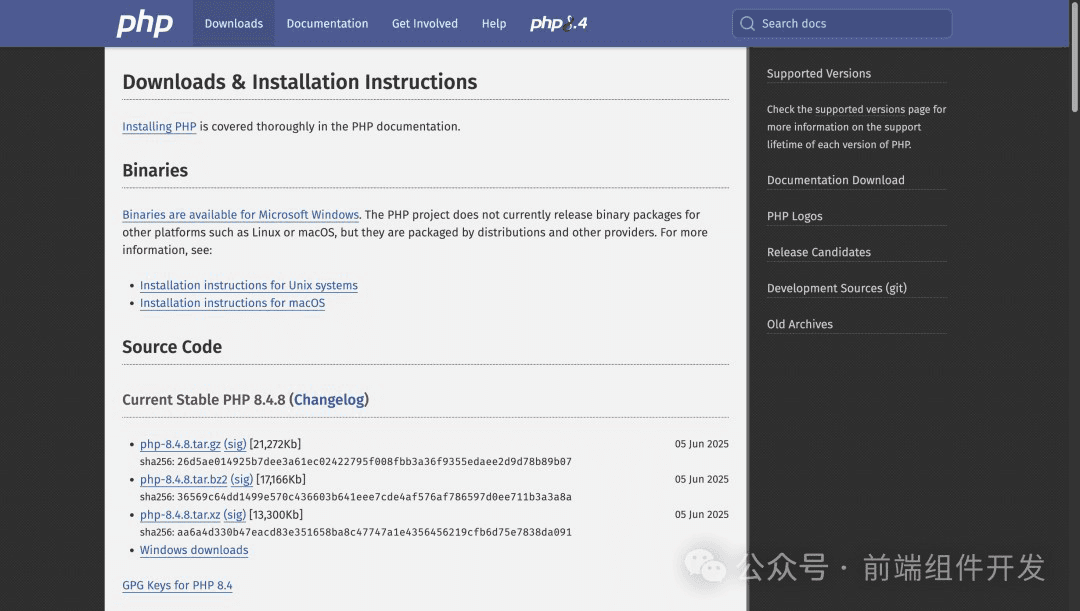Viewport: 1080px width, 611px height.
Task: Download the php-8.4.8.tar.bz2 archive
Action: [183, 479]
